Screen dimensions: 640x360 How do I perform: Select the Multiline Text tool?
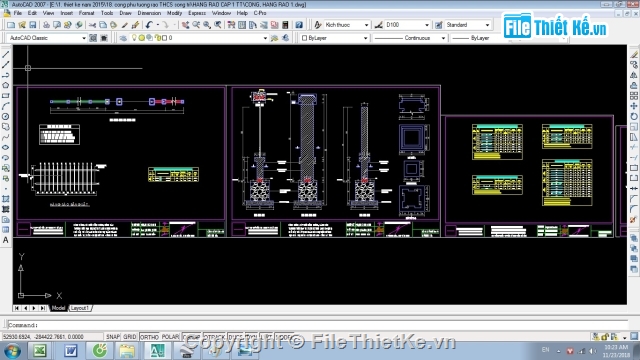tap(6, 240)
